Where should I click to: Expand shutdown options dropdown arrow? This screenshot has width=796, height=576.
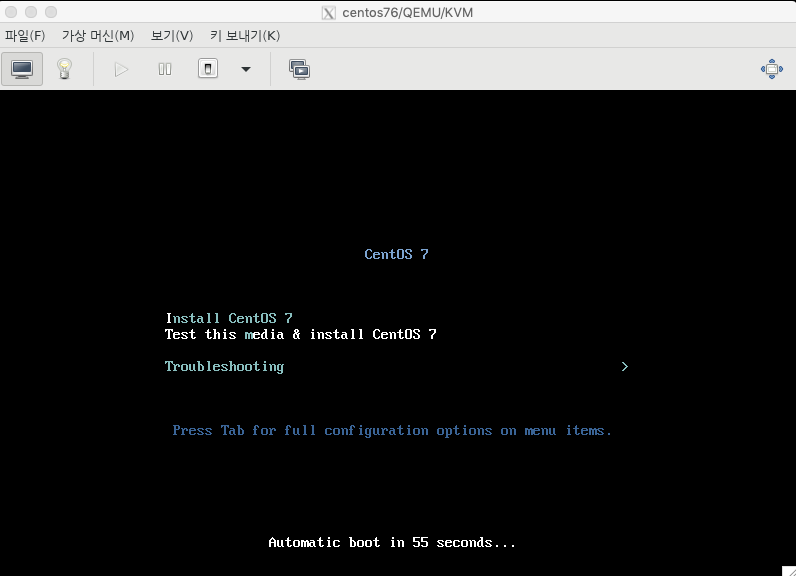click(246, 69)
